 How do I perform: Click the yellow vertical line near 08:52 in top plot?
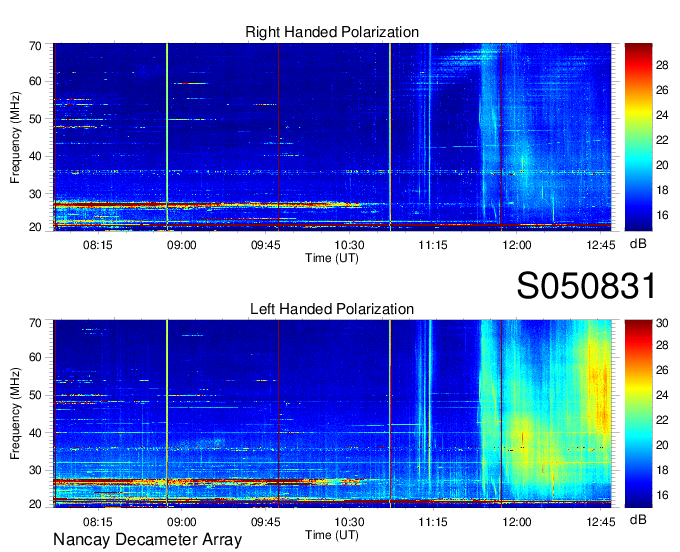pos(167,137)
